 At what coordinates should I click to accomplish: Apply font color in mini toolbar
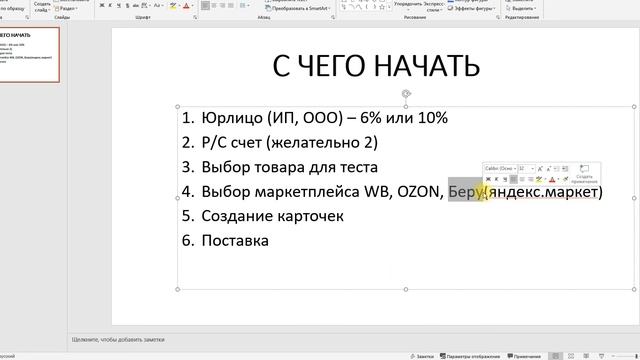click(552, 179)
